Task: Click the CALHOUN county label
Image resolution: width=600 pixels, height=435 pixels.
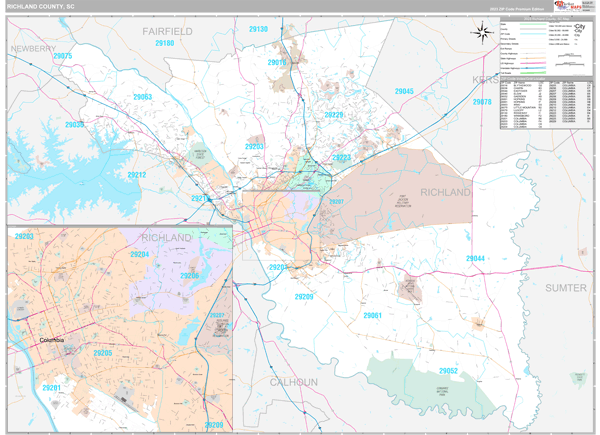Action: pos(293,383)
